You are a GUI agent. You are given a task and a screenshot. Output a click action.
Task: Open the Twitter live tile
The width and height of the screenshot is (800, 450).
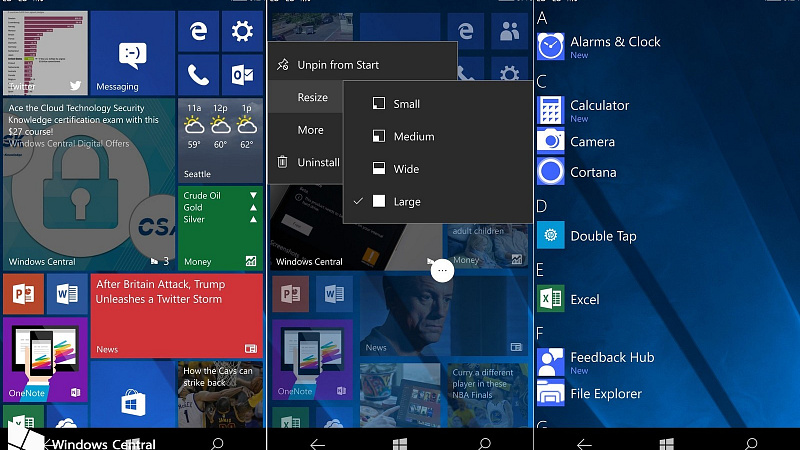pos(45,53)
